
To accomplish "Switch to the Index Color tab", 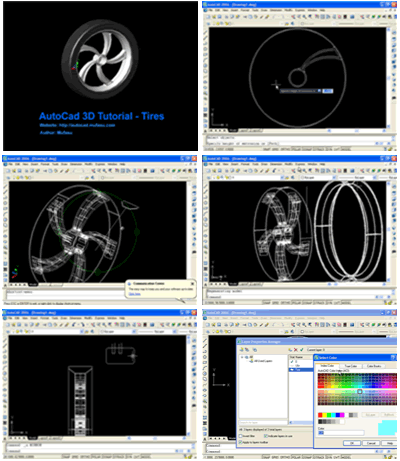I will coord(327,366).
